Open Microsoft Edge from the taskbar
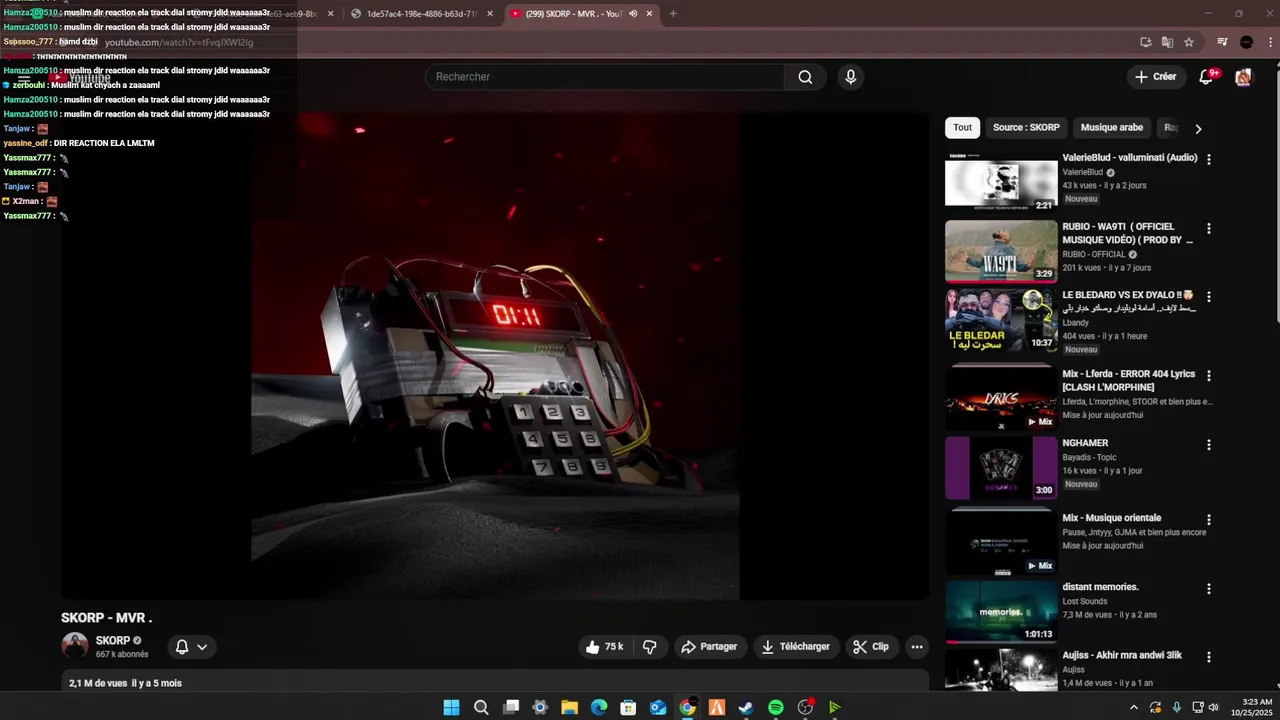Image resolution: width=1280 pixels, height=720 pixels. (x=599, y=707)
